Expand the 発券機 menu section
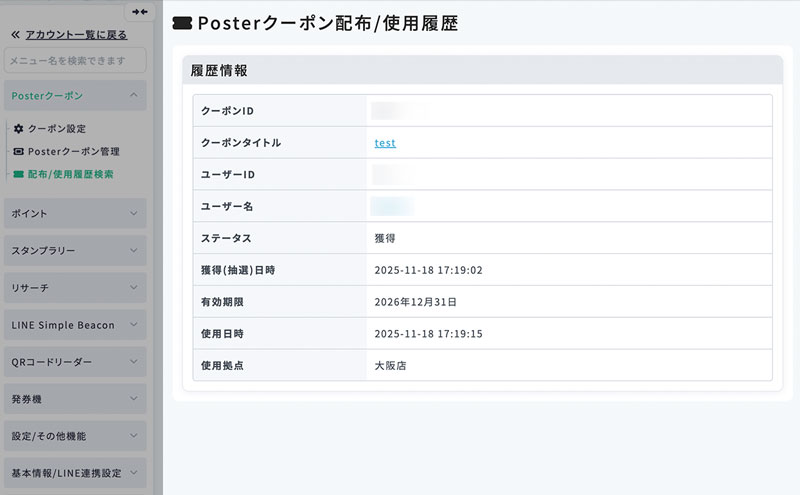800x495 pixels. click(76, 399)
